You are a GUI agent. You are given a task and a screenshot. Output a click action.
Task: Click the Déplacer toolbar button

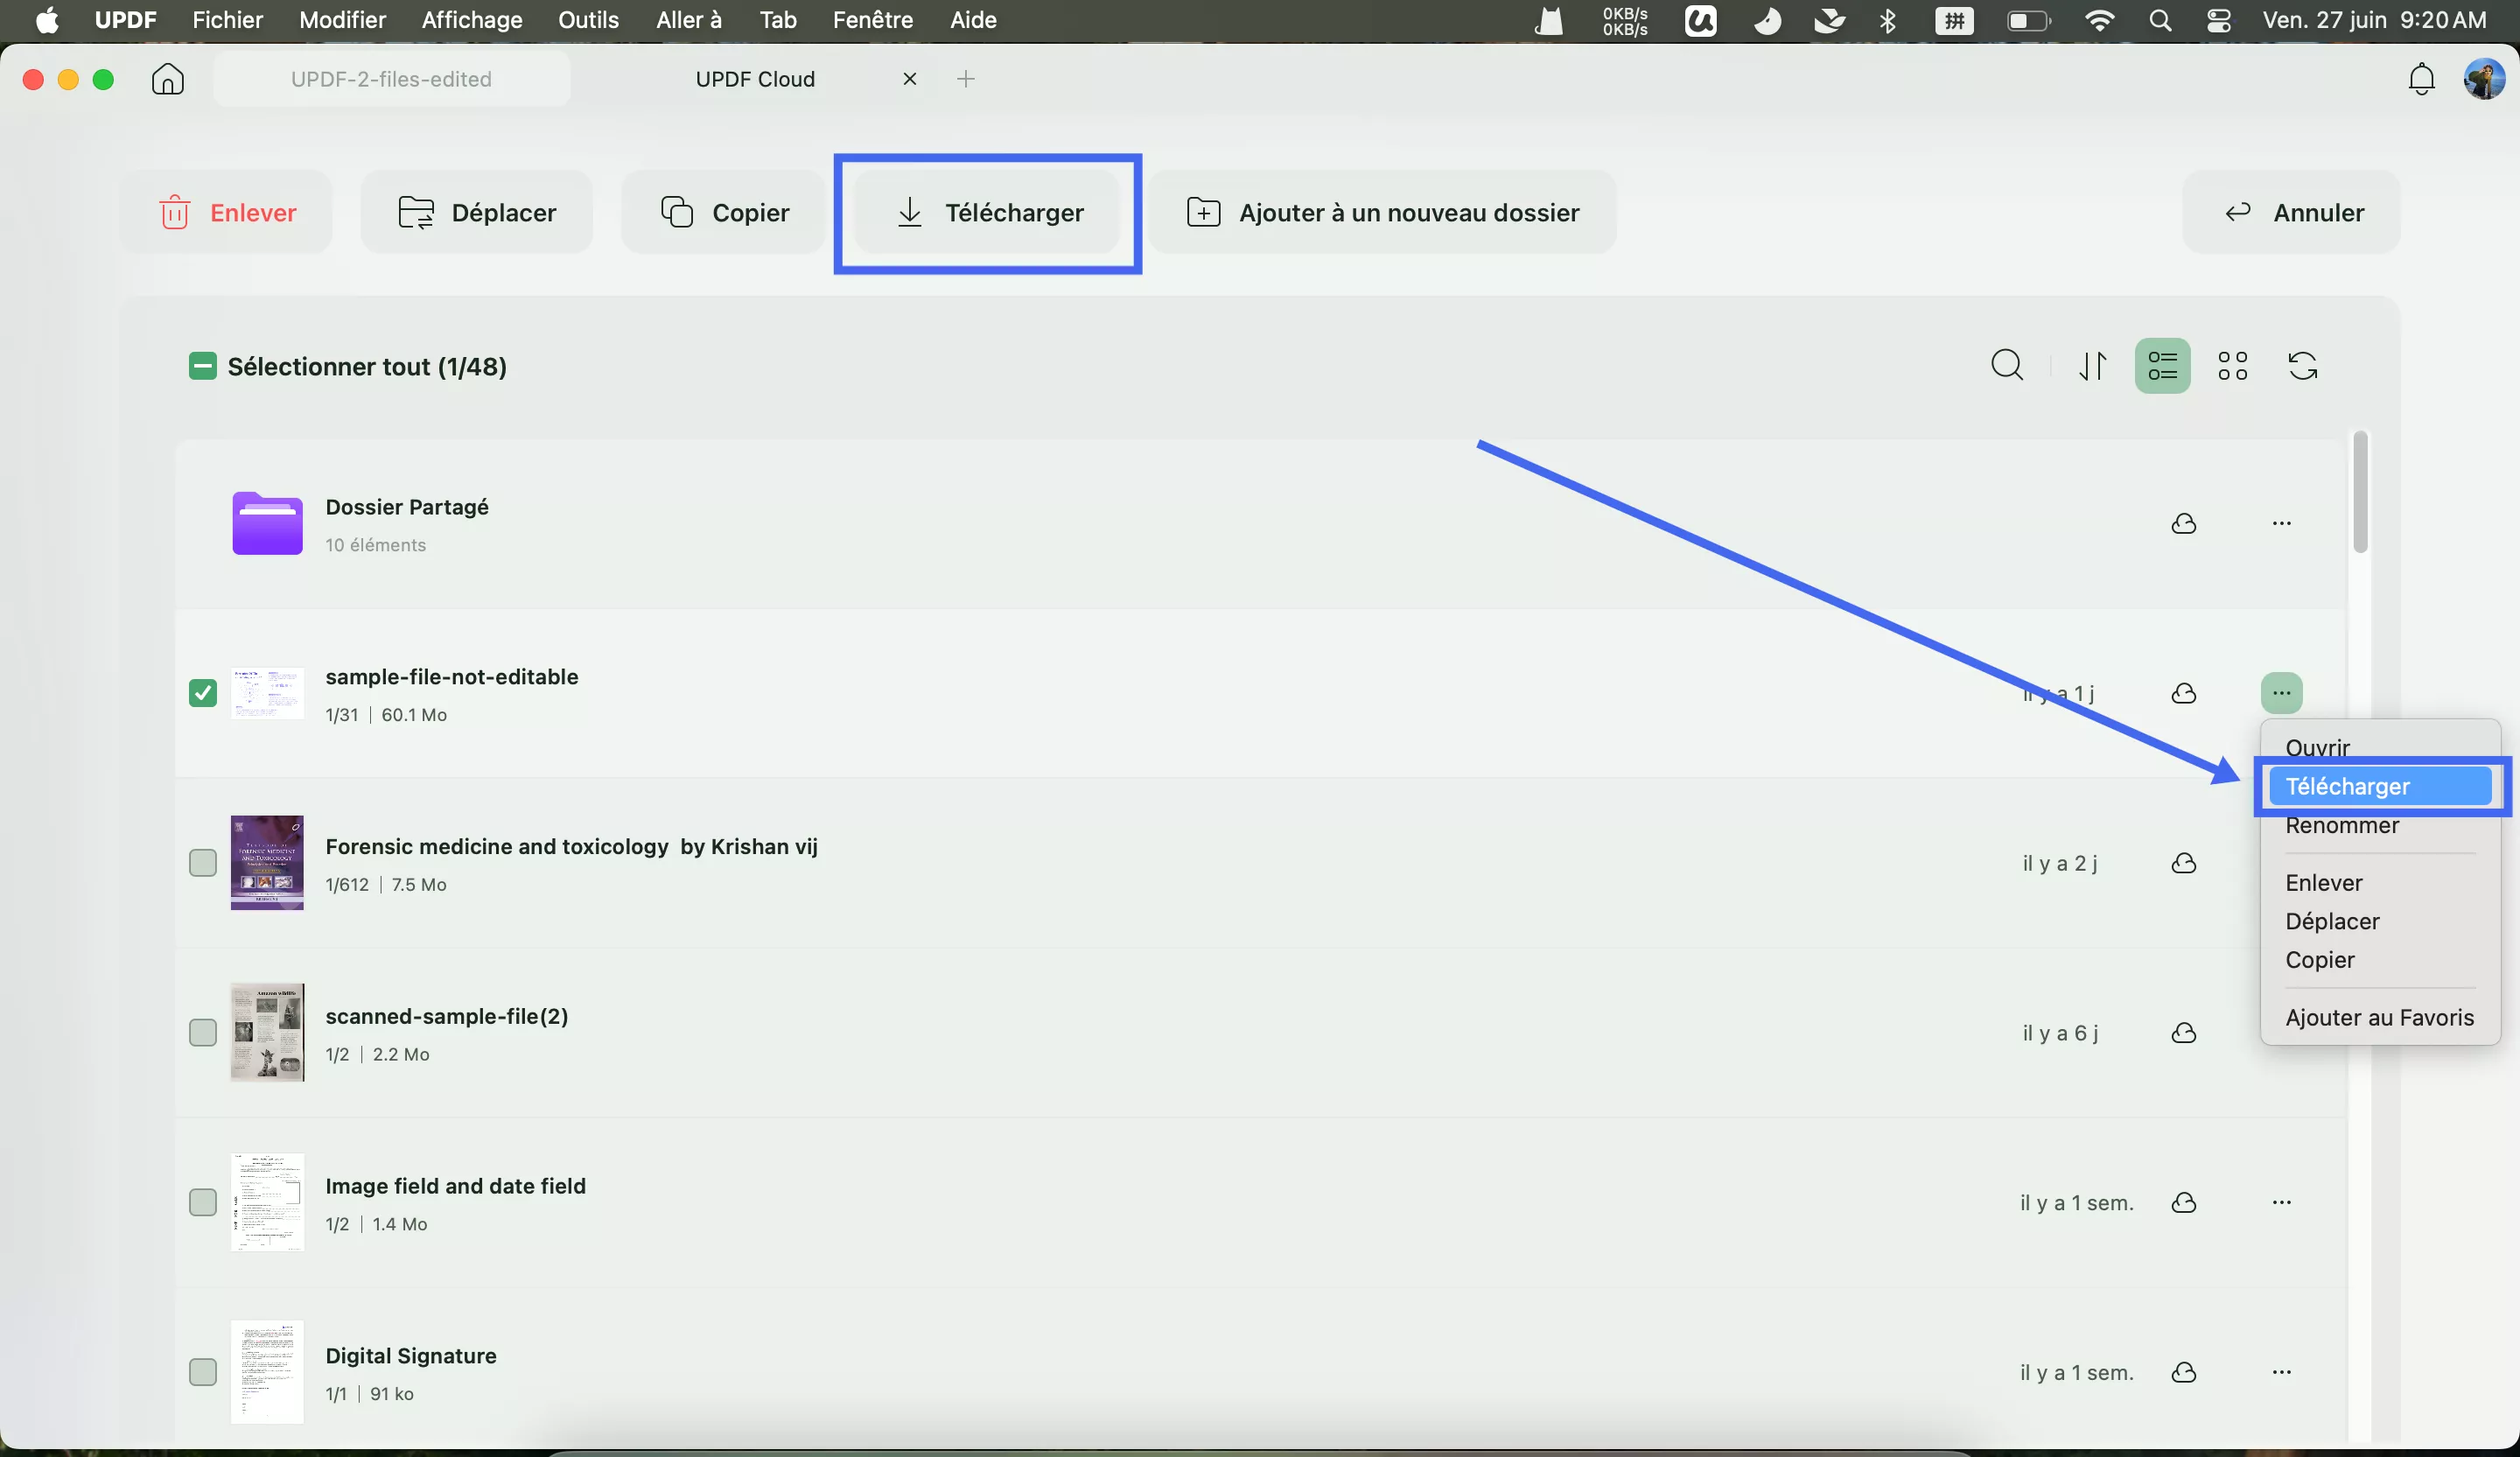[477, 212]
